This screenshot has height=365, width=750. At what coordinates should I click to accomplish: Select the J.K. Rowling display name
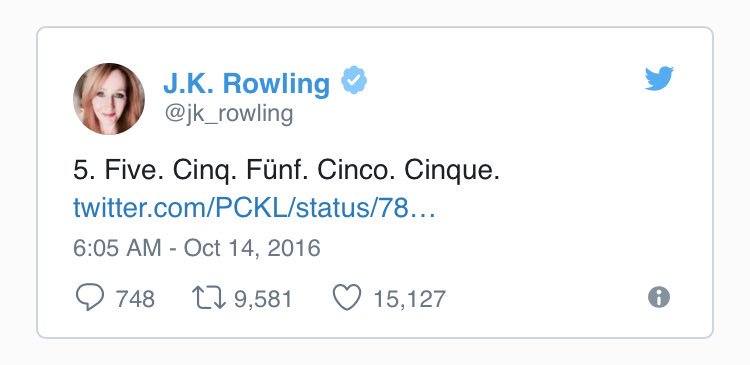[246, 83]
